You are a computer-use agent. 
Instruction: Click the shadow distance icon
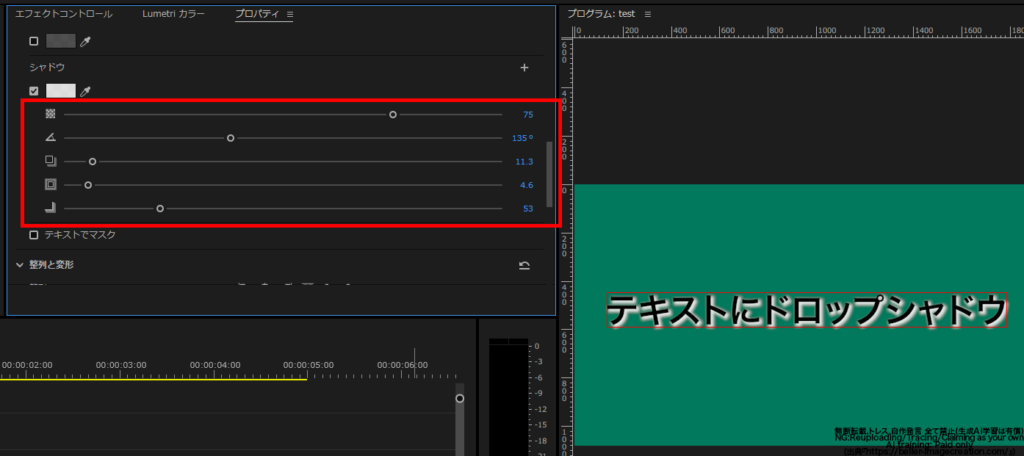50,161
